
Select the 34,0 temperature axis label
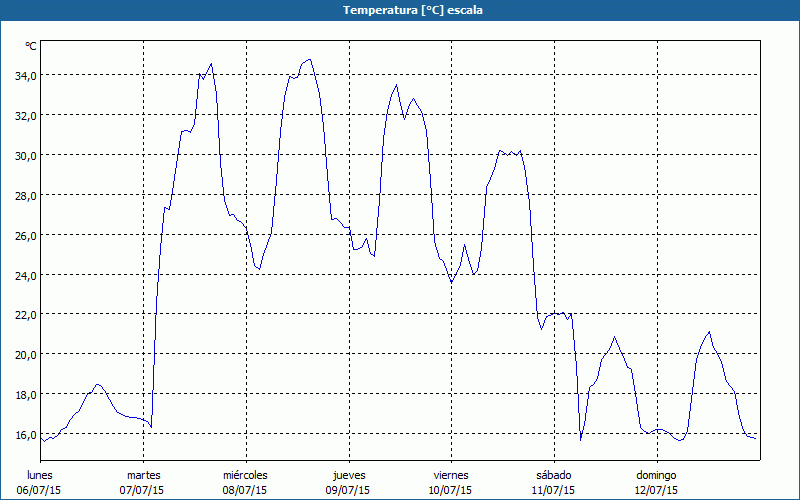click(x=24, y=75)
